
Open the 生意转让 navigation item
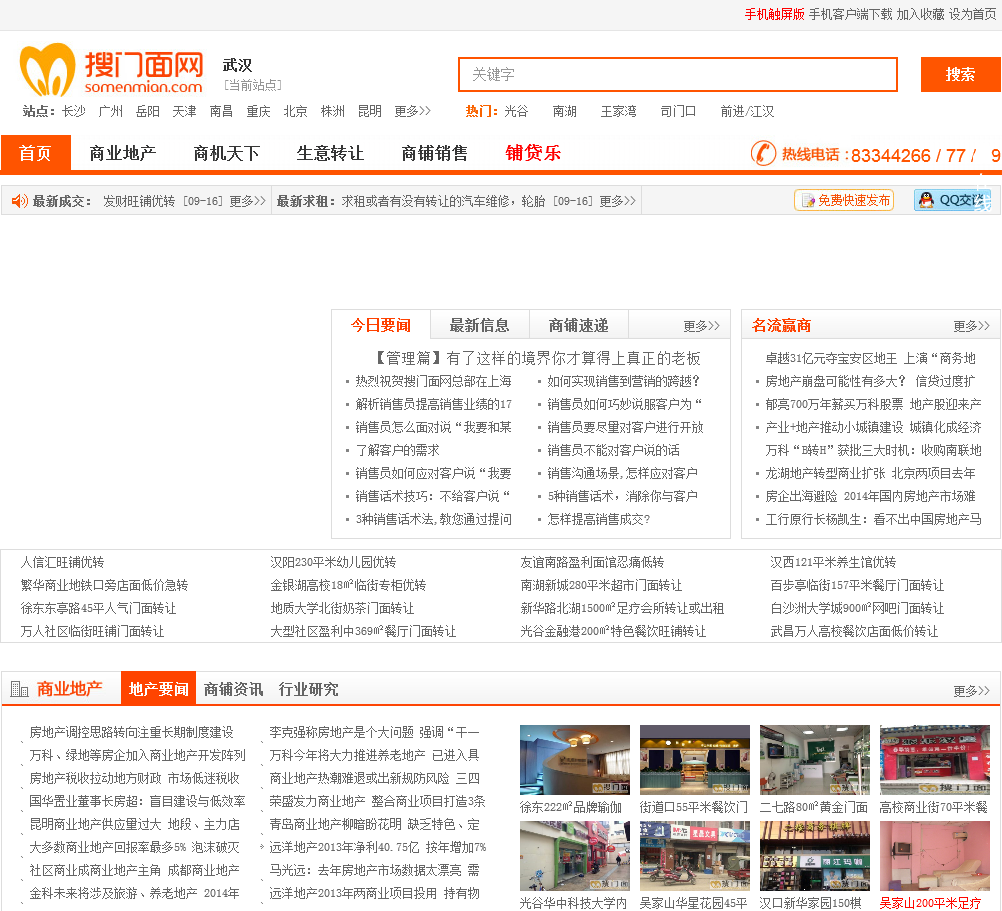click(330, 153)
